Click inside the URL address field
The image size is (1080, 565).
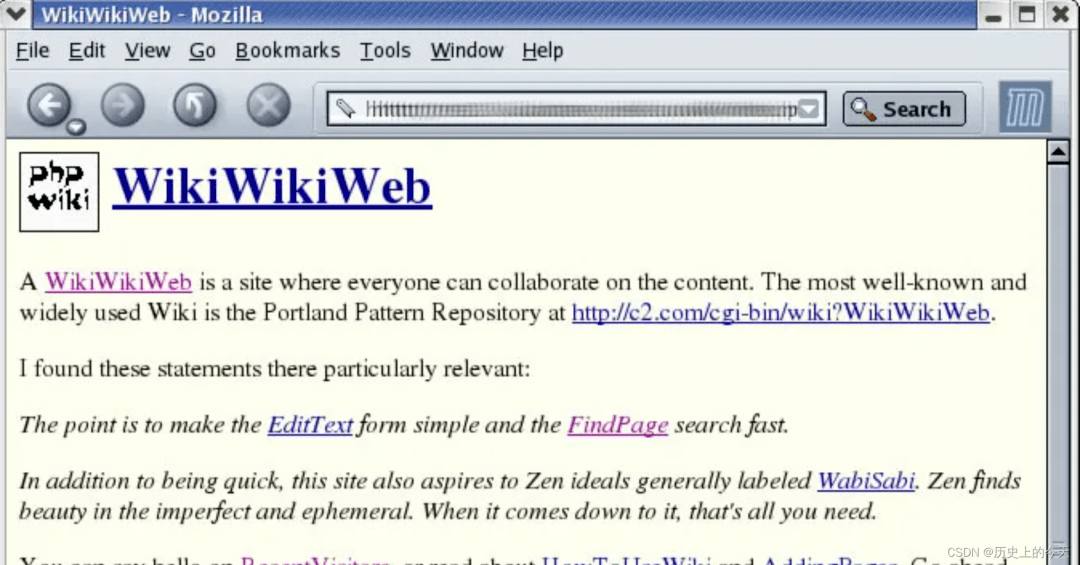click(579, 109)
